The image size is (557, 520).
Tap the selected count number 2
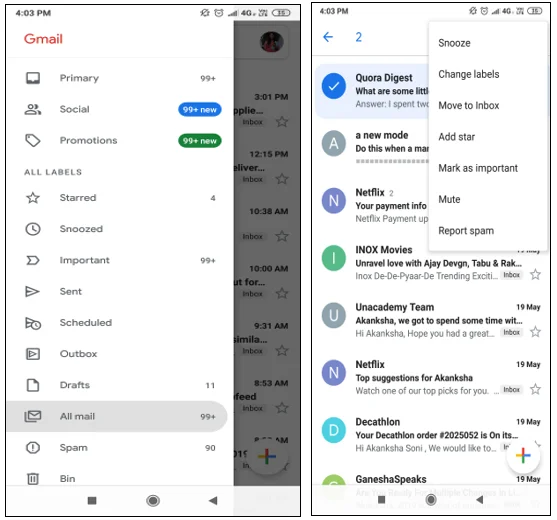pyautogui.click(x=358, y=37)
